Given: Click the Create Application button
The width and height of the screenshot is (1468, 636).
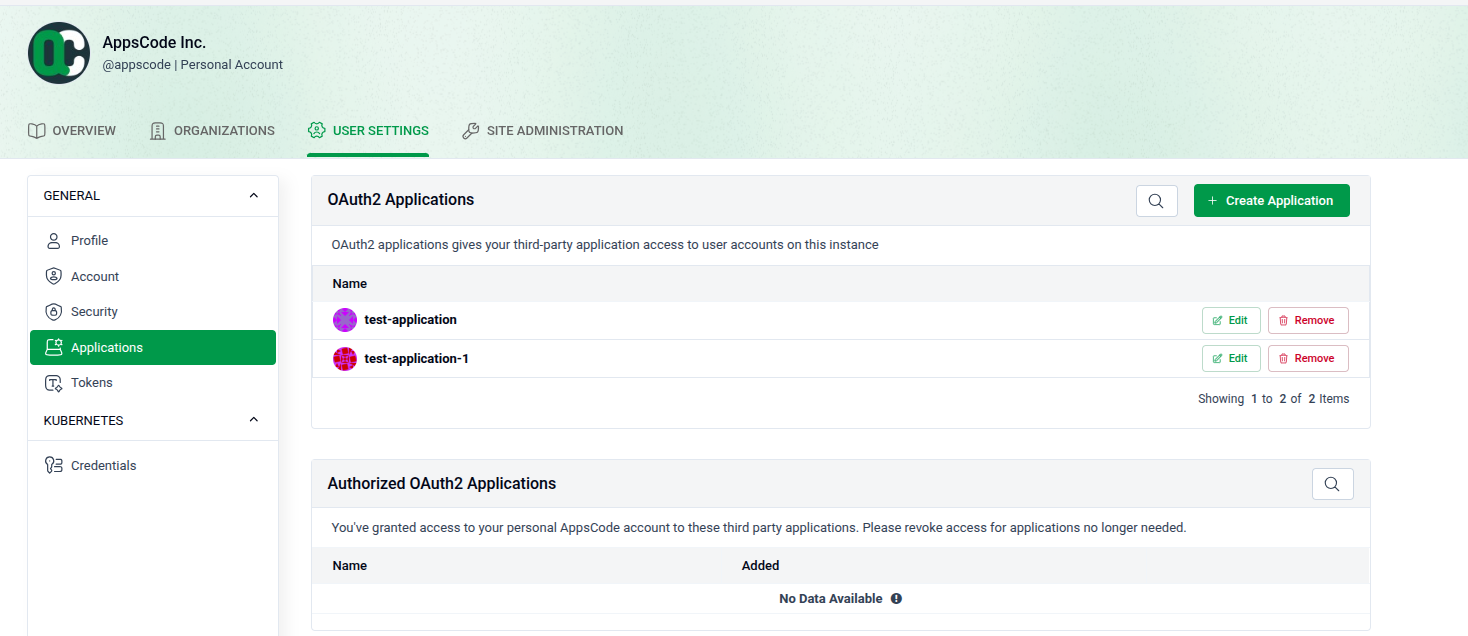Looking at the screenshot, I should coord(1271,200).
